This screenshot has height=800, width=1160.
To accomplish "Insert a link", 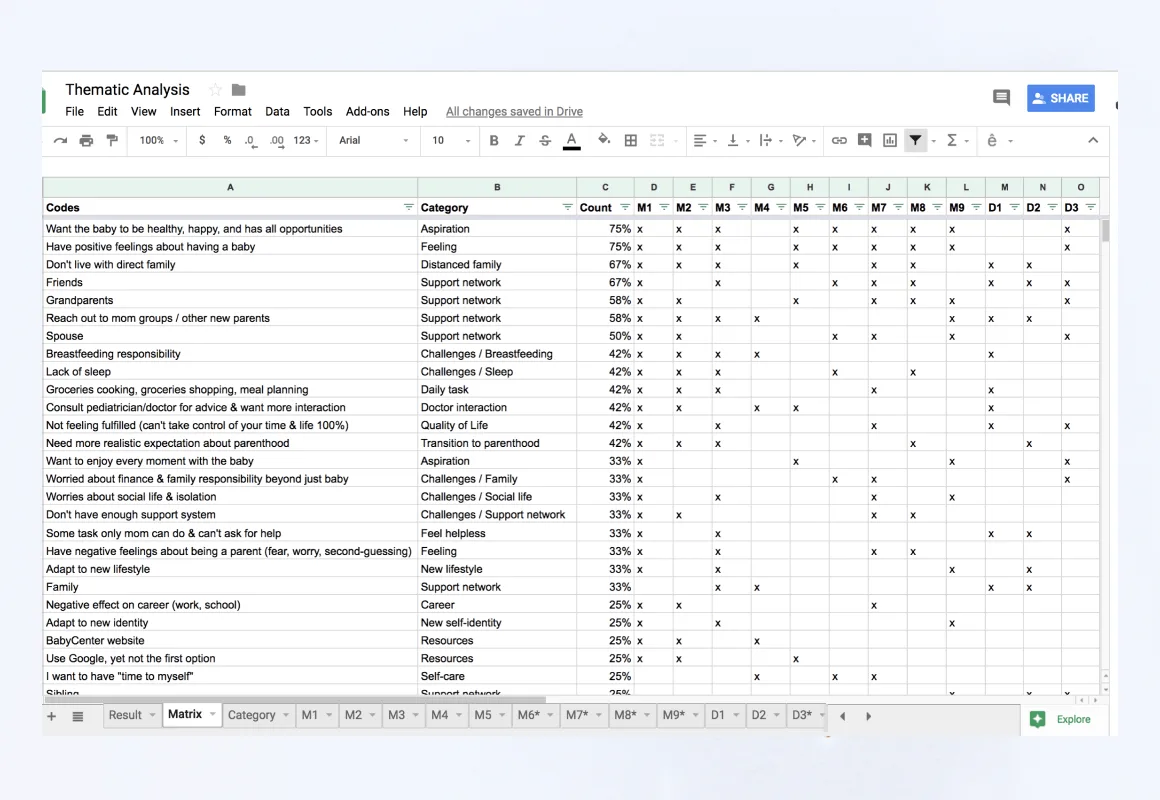I will coord(838,140).
